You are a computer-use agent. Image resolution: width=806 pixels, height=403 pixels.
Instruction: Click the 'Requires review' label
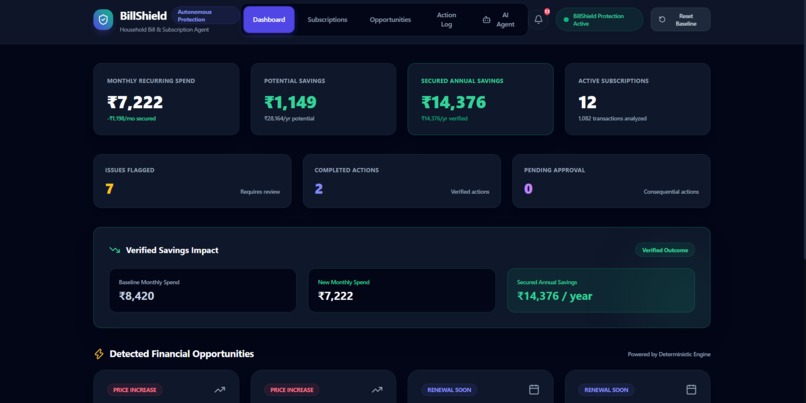pos(260,192)
